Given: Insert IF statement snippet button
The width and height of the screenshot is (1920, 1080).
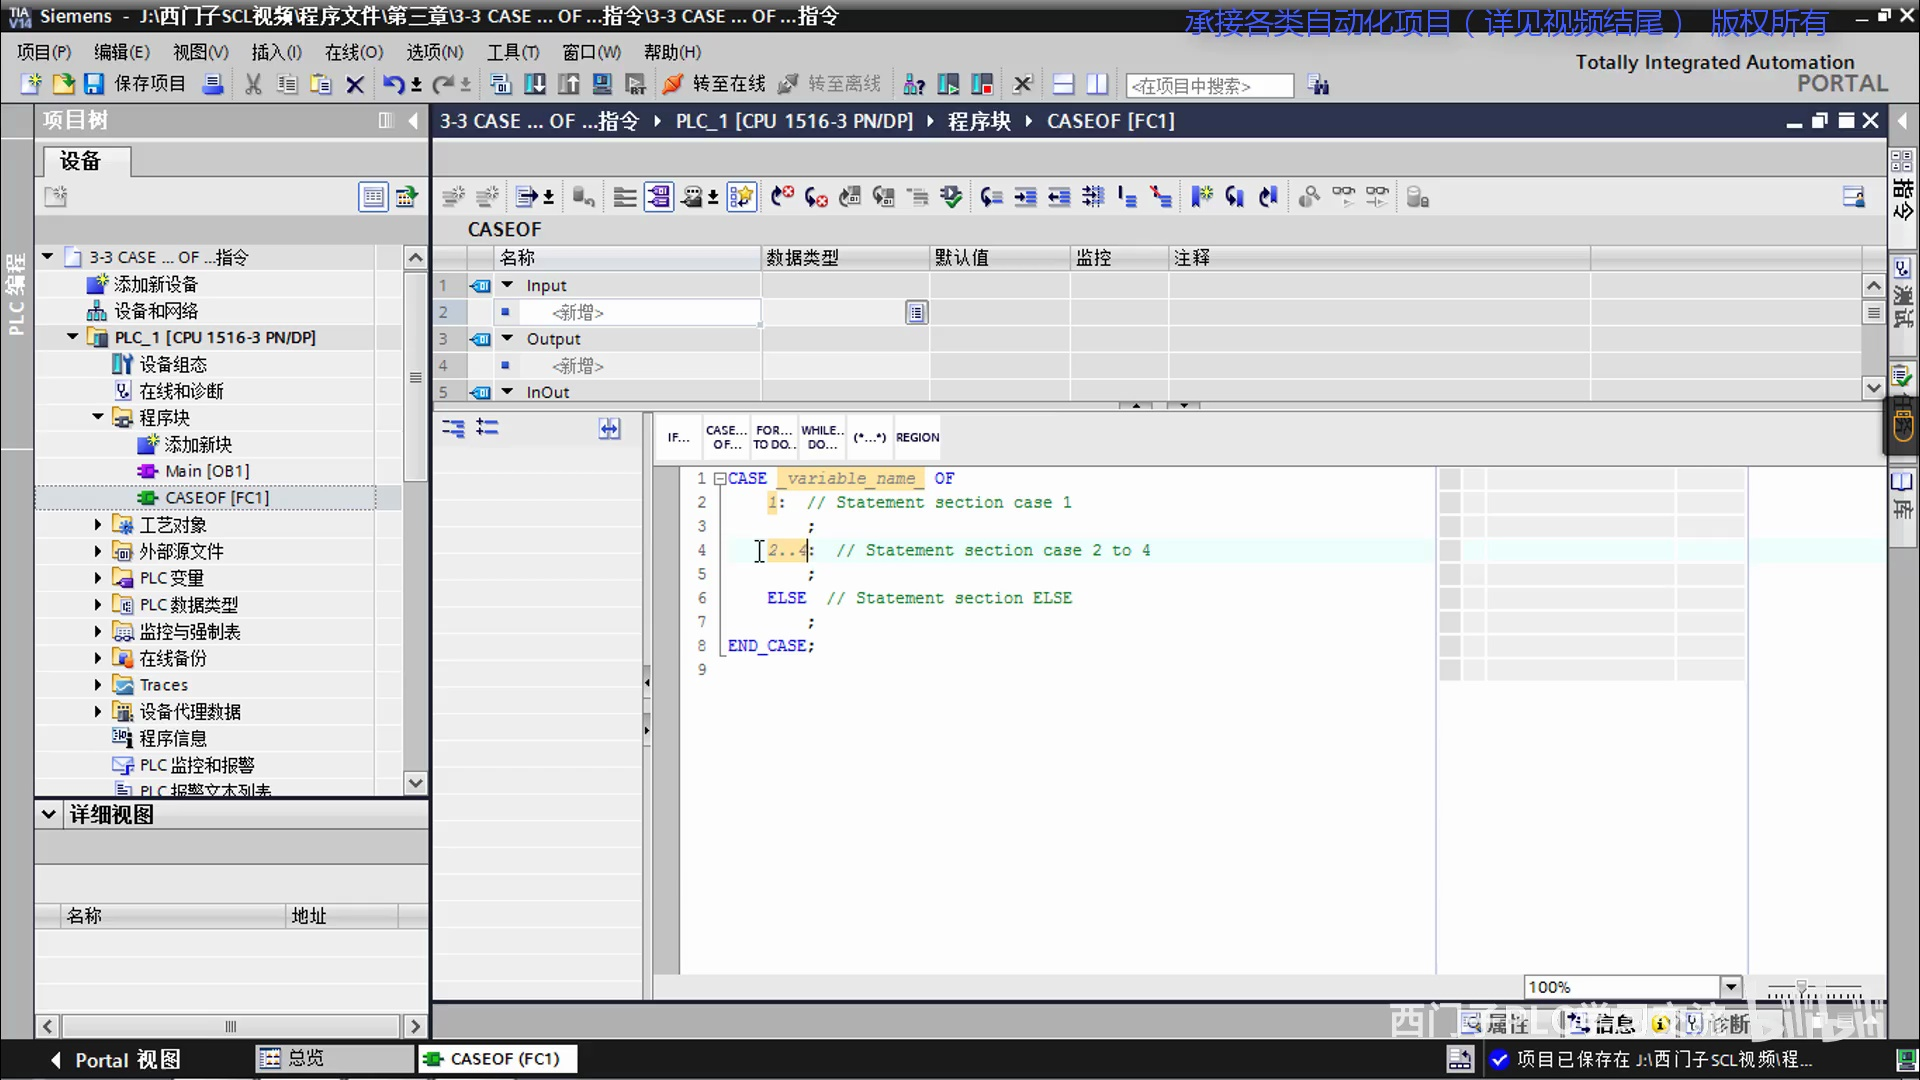Looking at the screenshot, I should [x=678, y=437].
